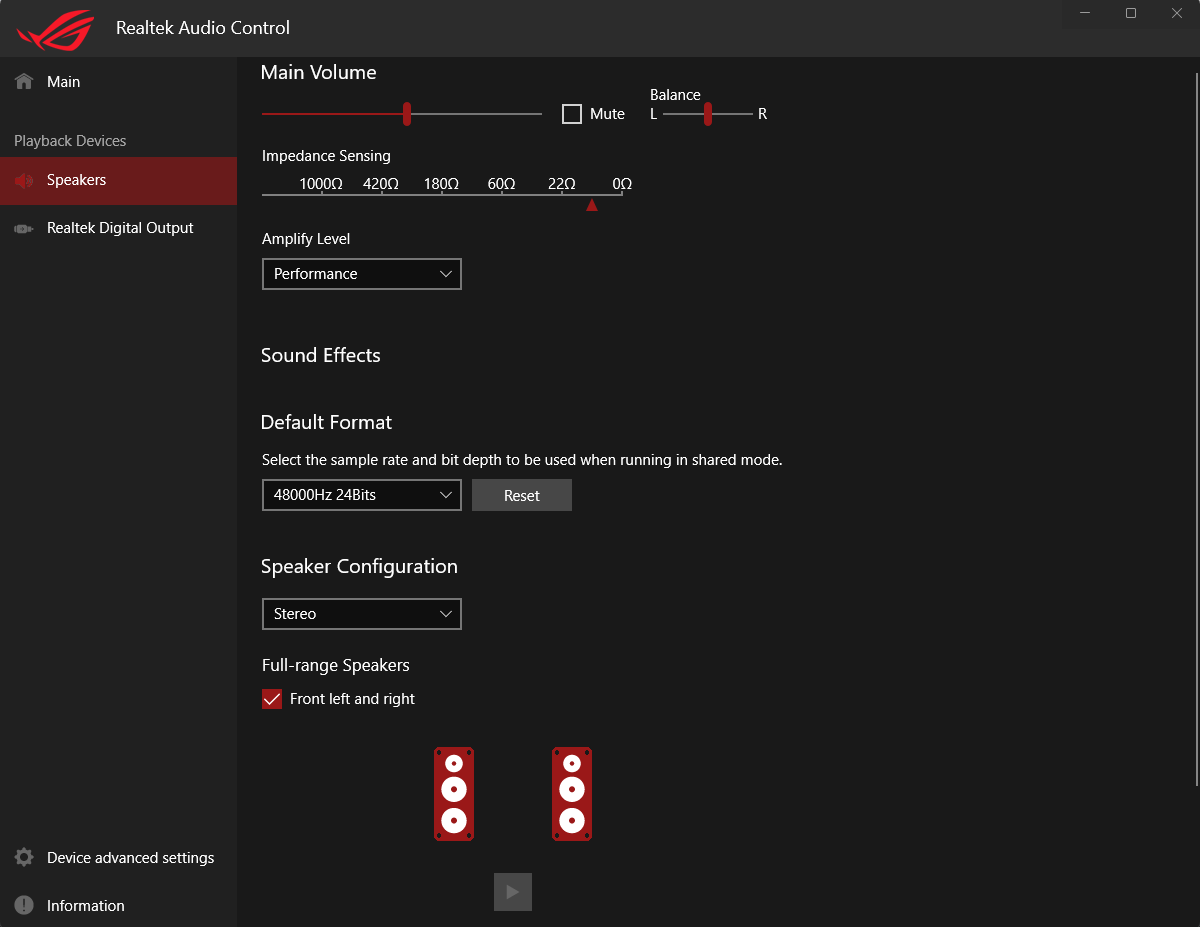Viewport: 1200px width, 927px height.
Task: Click the vertical scrollbar on the right
Action: [1196, 430]
